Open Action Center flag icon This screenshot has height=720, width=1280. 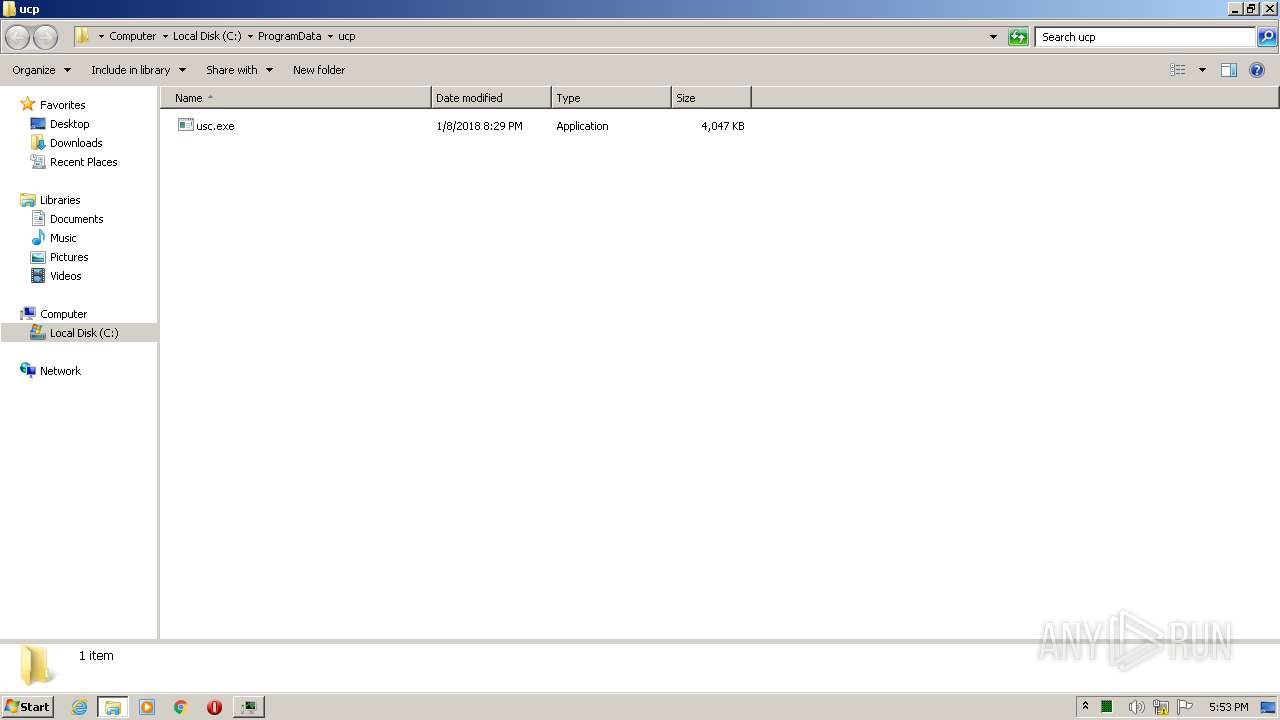1186,707
